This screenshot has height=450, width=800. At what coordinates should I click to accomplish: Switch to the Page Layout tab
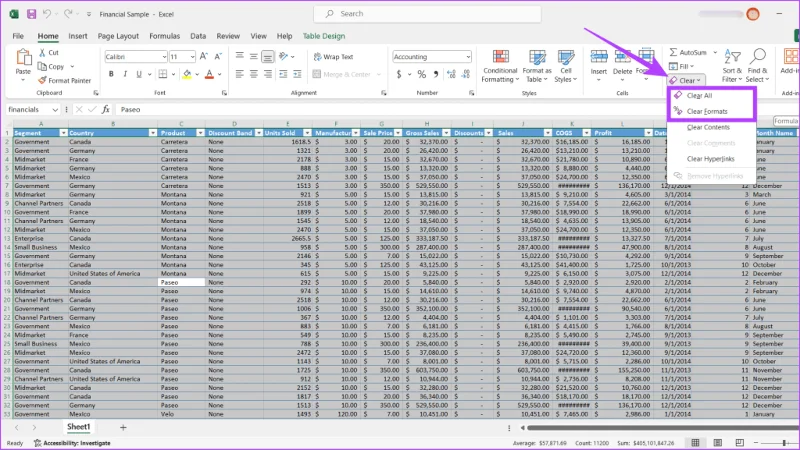(x=118, y=36)
